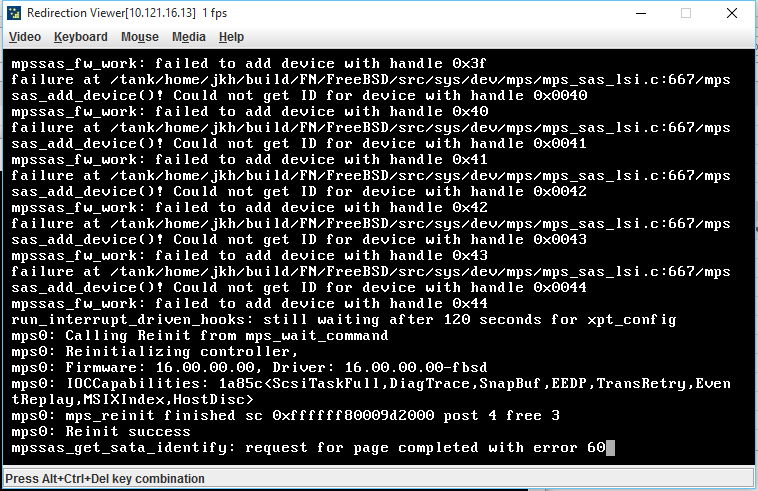This screenshot has width=758, height=491.
Task: Click the 'mps0: Reinit success' console line
Action: point(101,432)
